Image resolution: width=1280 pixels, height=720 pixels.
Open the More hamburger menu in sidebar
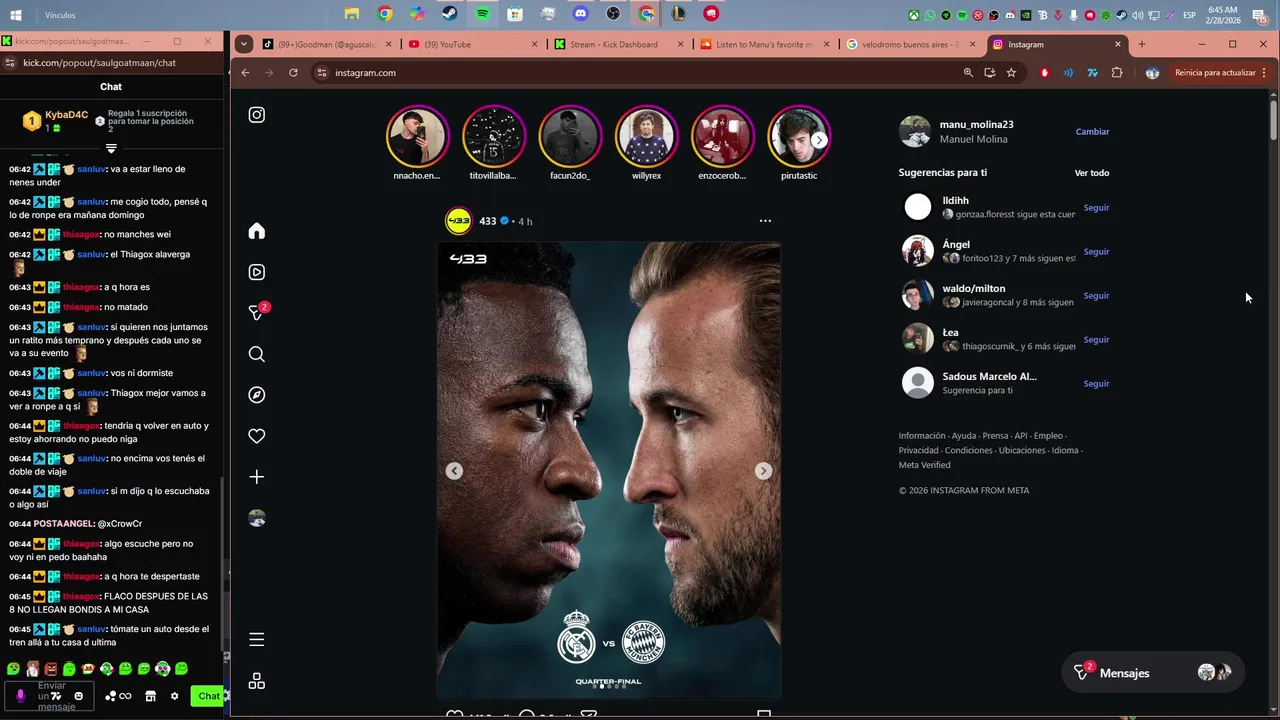point(257,640)
